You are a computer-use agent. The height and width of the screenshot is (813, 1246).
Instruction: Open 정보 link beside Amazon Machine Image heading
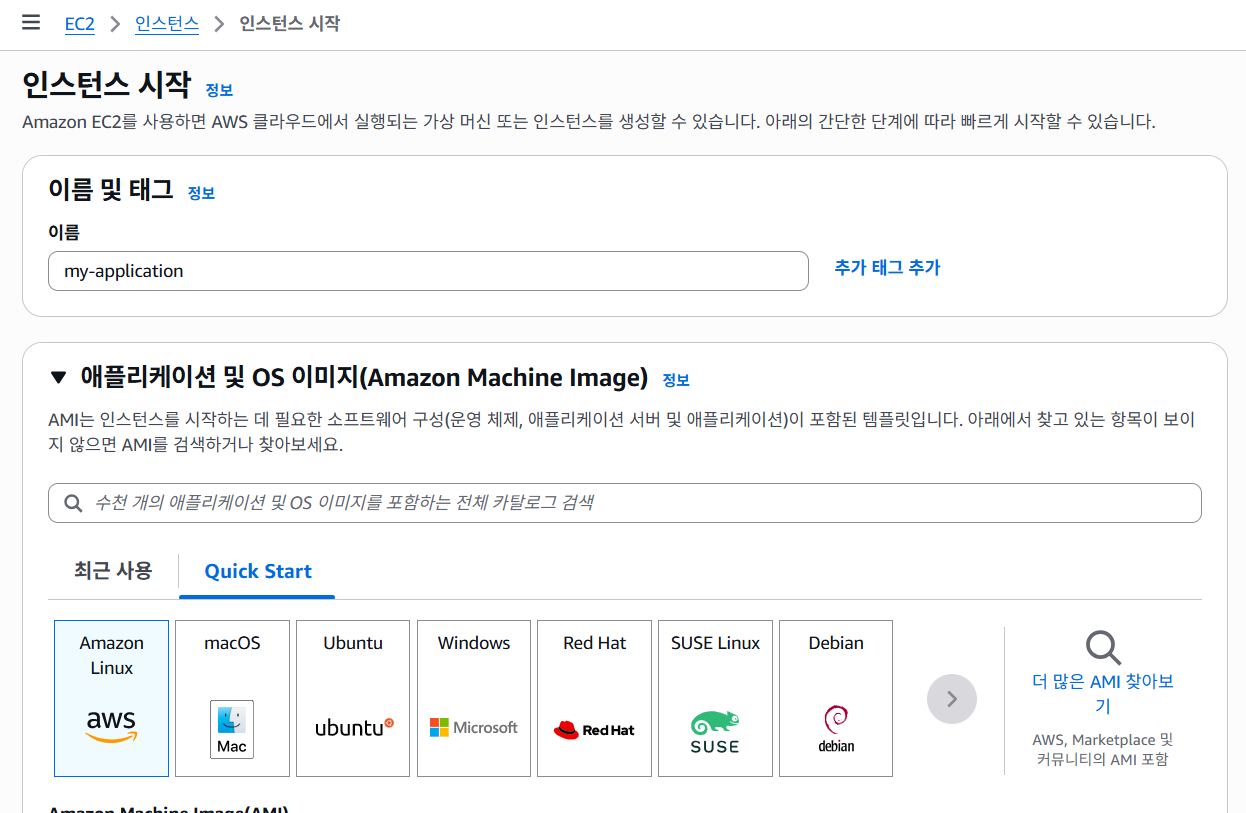(x=676, y=380)
